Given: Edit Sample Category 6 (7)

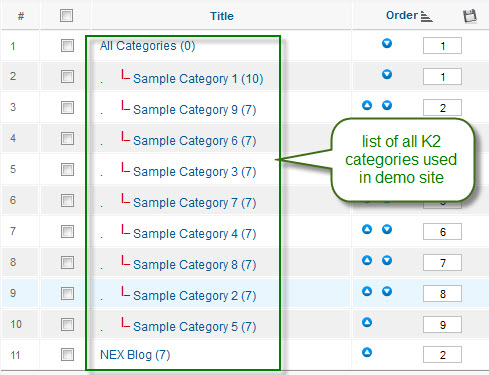Looking at the screenshot, I should tap(194, 141).
